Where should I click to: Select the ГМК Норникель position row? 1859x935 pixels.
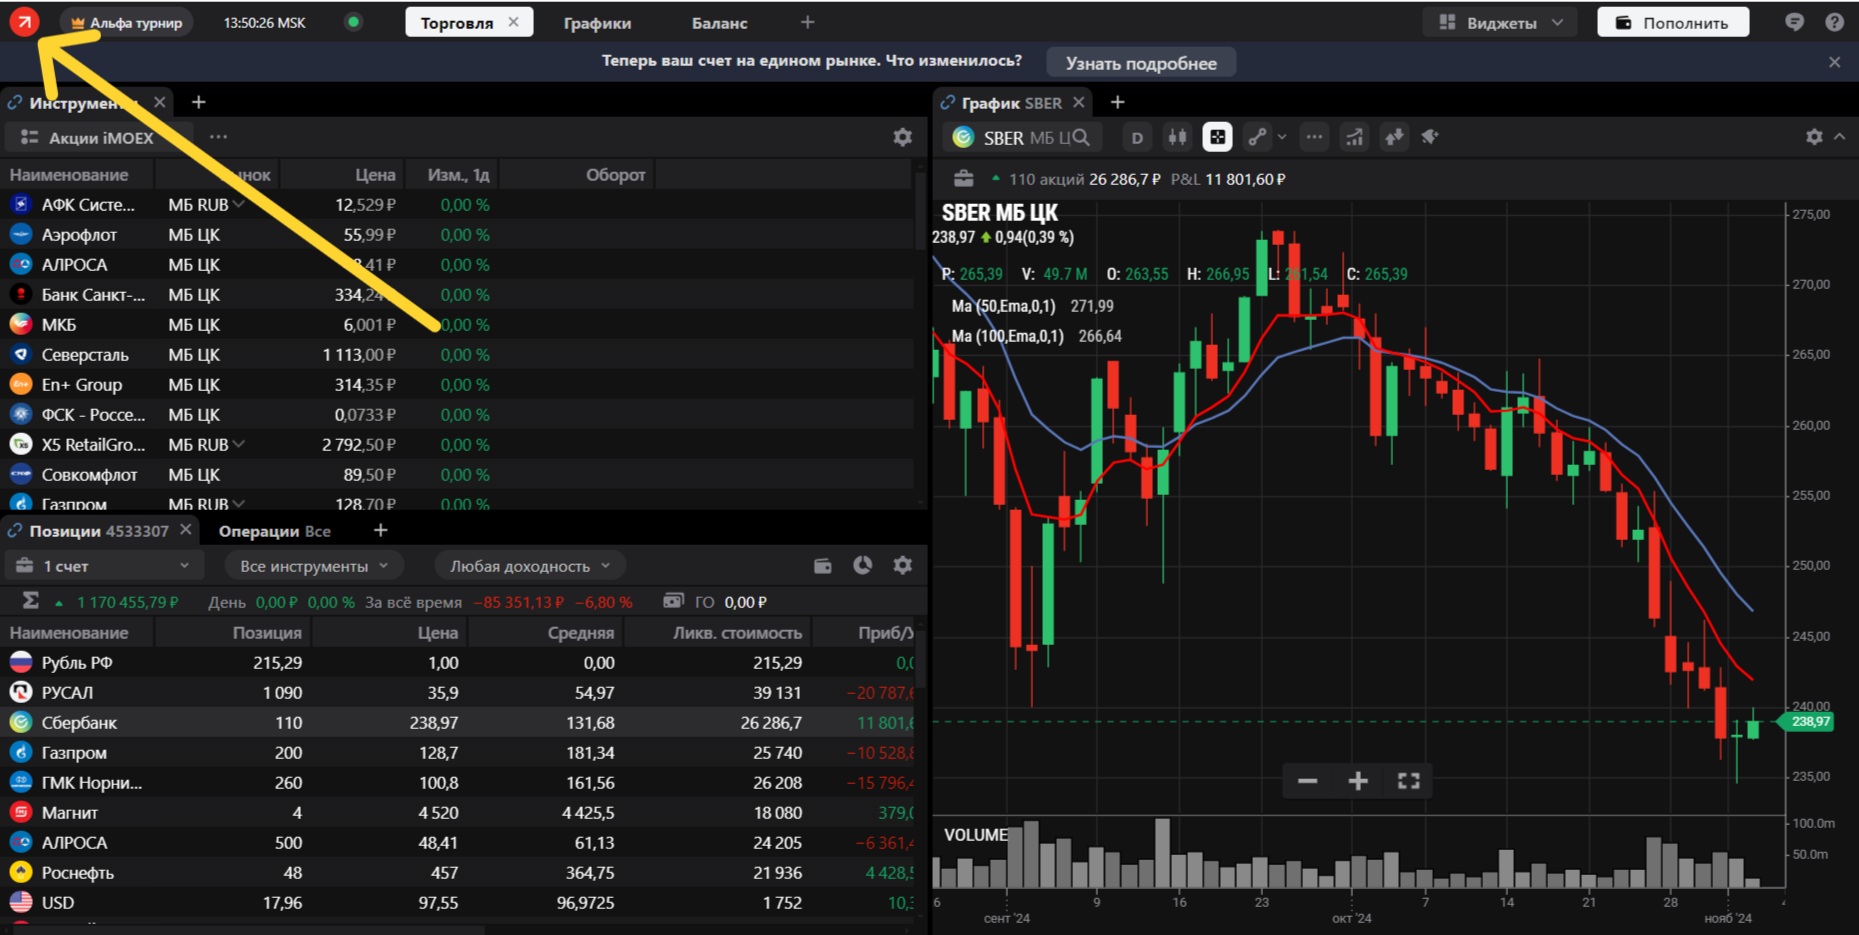457,782
